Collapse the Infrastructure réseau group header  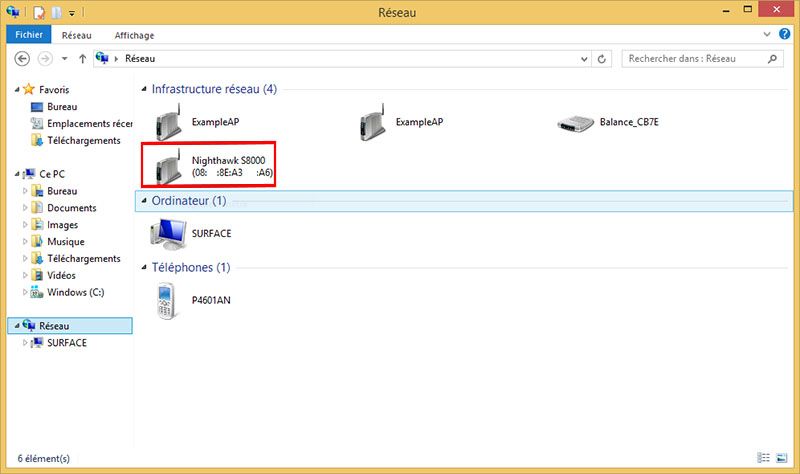click(143, 90)
